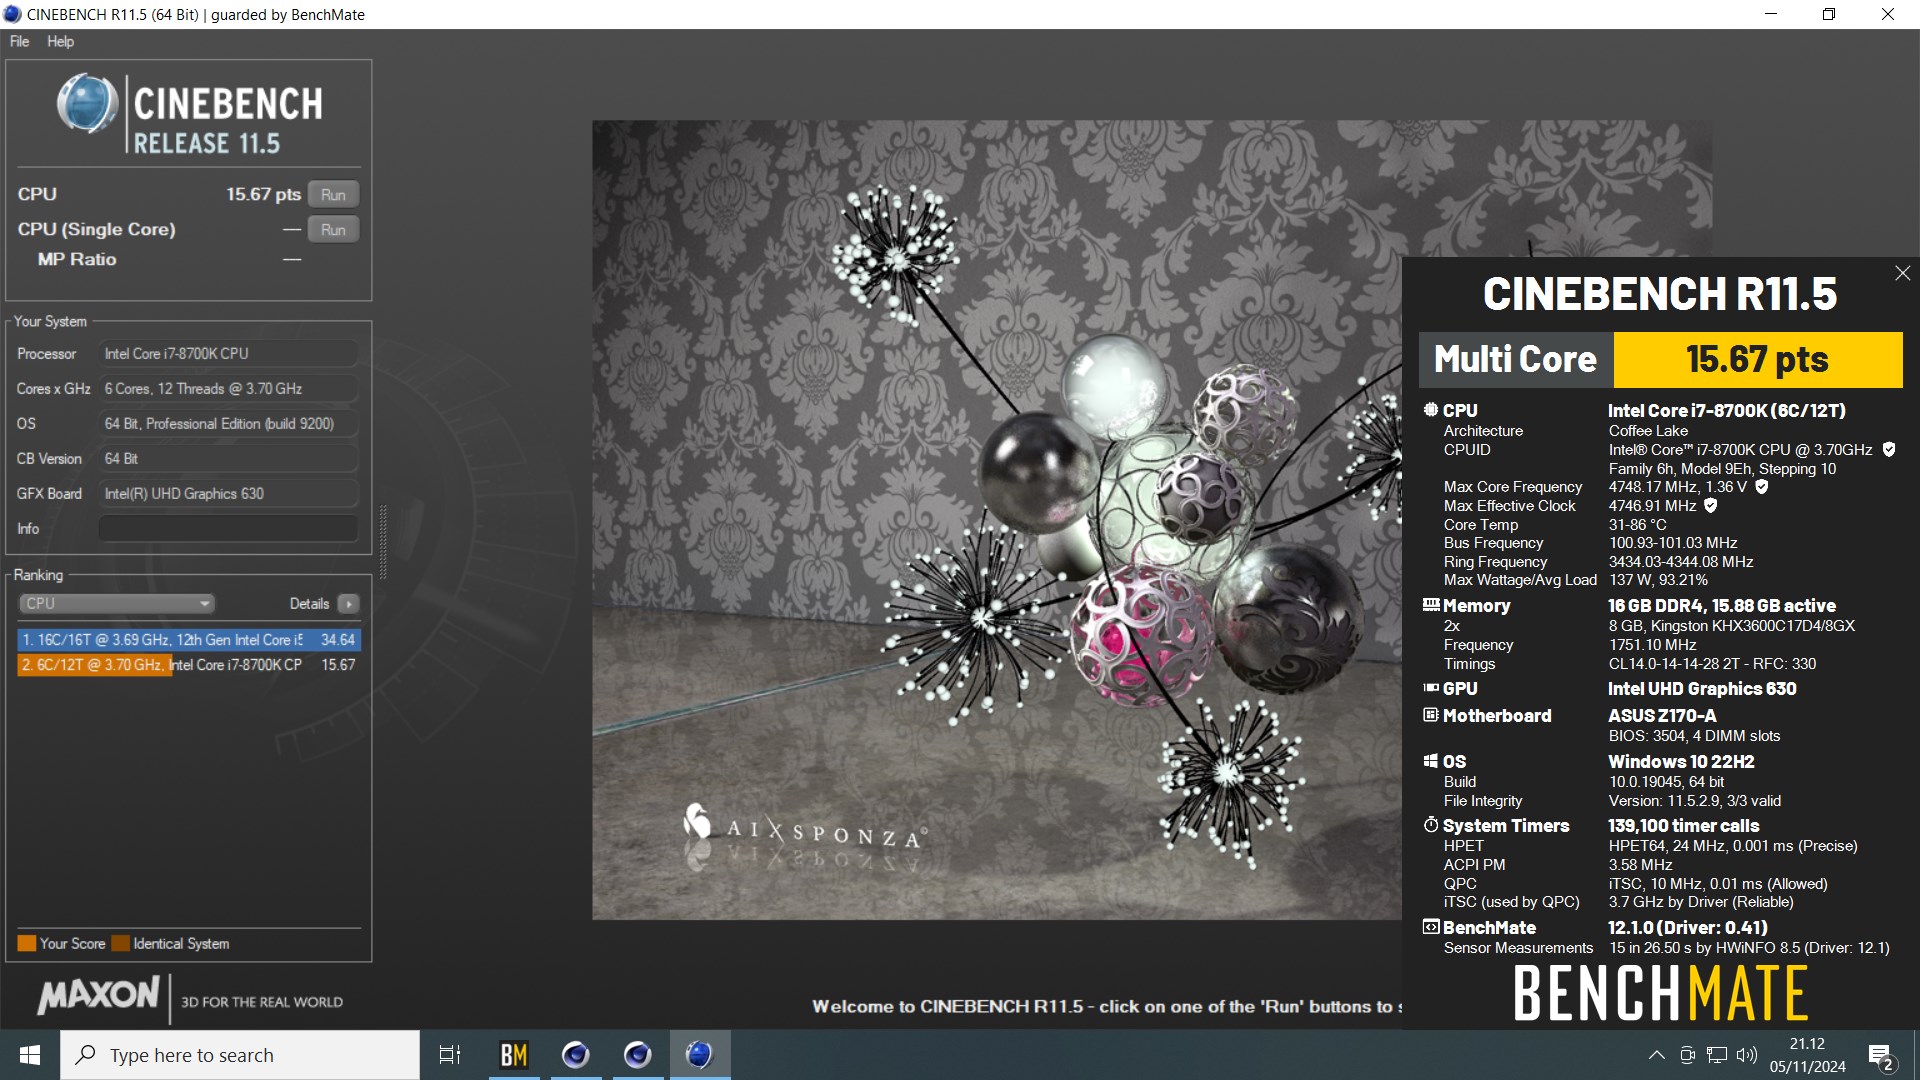Click the Motherboard section icon
1920x1080 pixels.
[x=1431, y=715]
